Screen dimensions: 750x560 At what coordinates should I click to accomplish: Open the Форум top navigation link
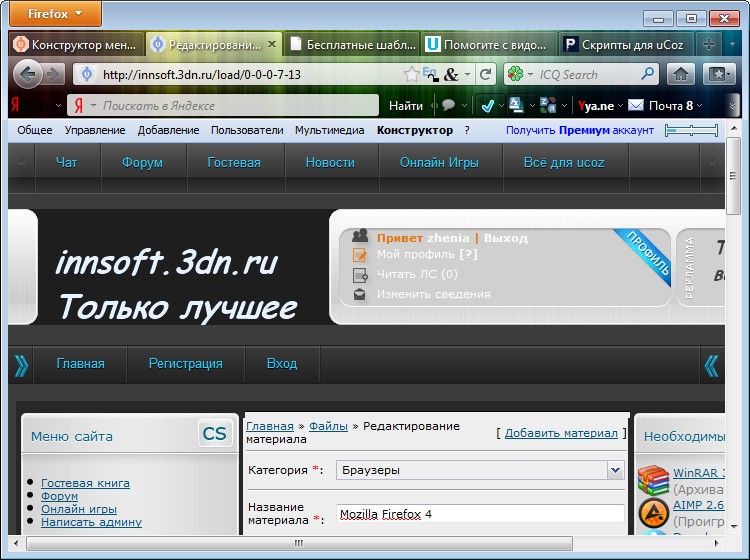(x=142, y=163)
